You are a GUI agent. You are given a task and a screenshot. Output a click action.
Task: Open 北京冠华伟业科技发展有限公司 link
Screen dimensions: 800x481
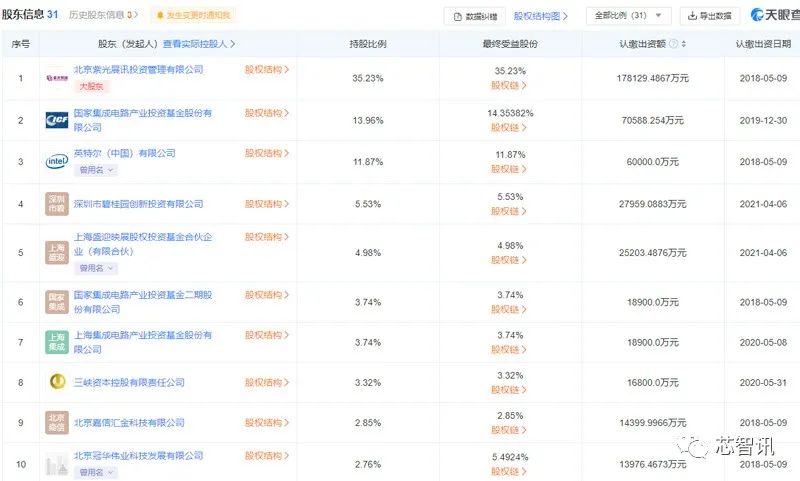click(x=138, y=455)
